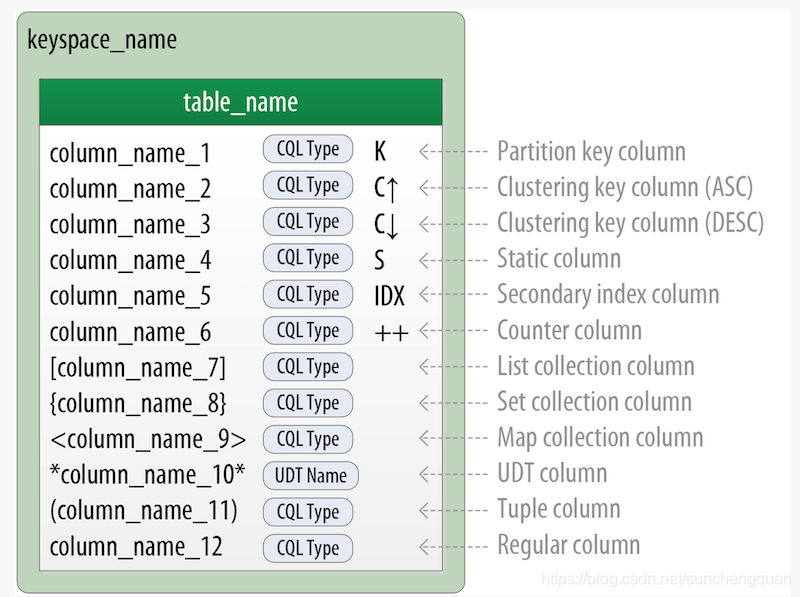Click the CQL Type pill for column_name_1
Viewport: 800px width, 597px height.
click(308, 149)
